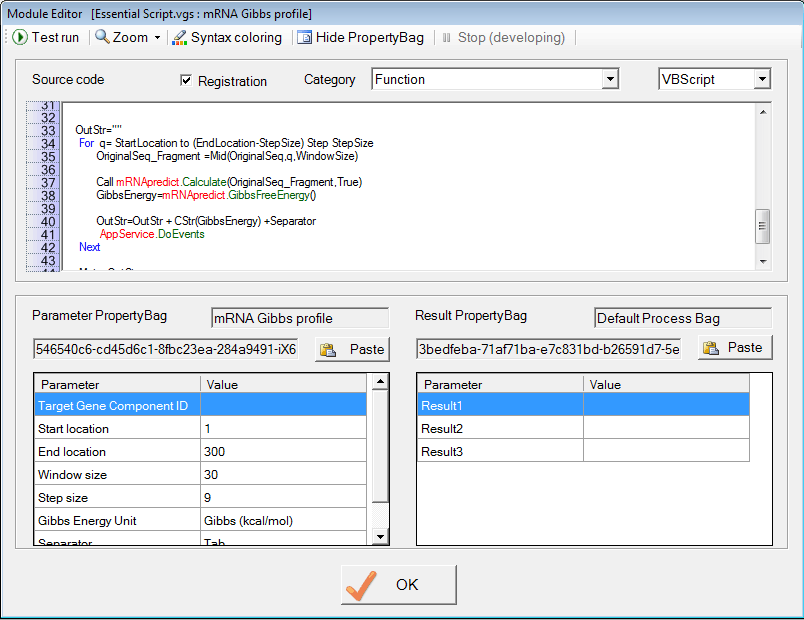The width and height of the screenshot is (804, 620).
Task: Click Value column header in results table
Action: 666,384
